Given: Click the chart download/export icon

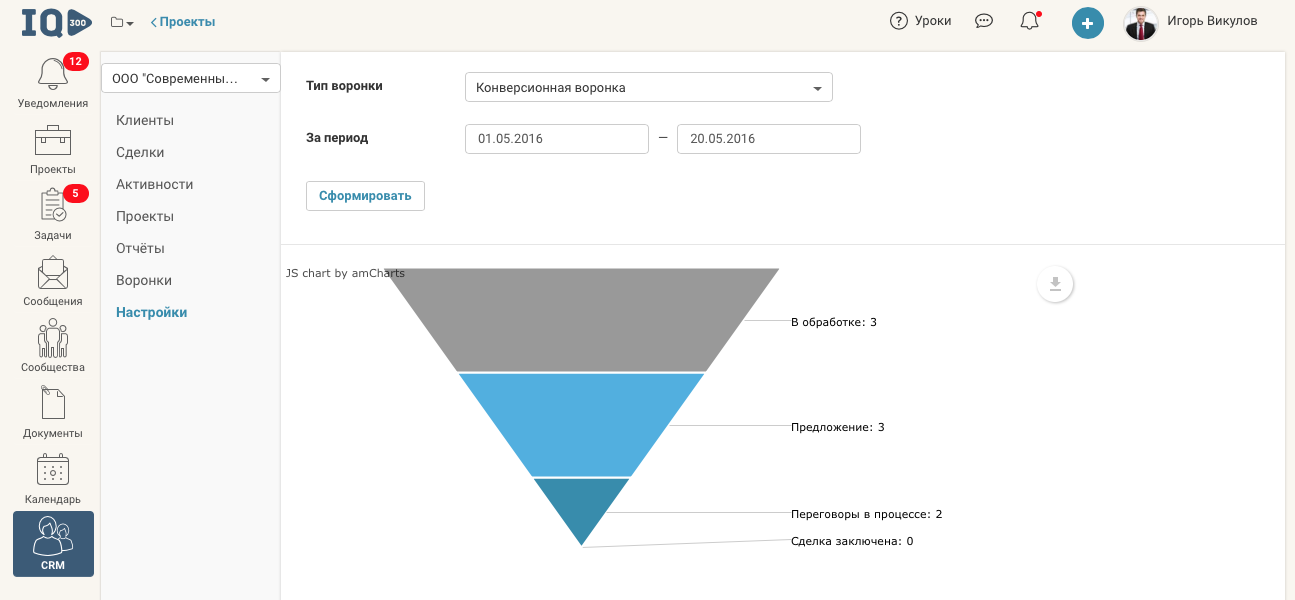Looking at the screenshot, I should 1055,285.
